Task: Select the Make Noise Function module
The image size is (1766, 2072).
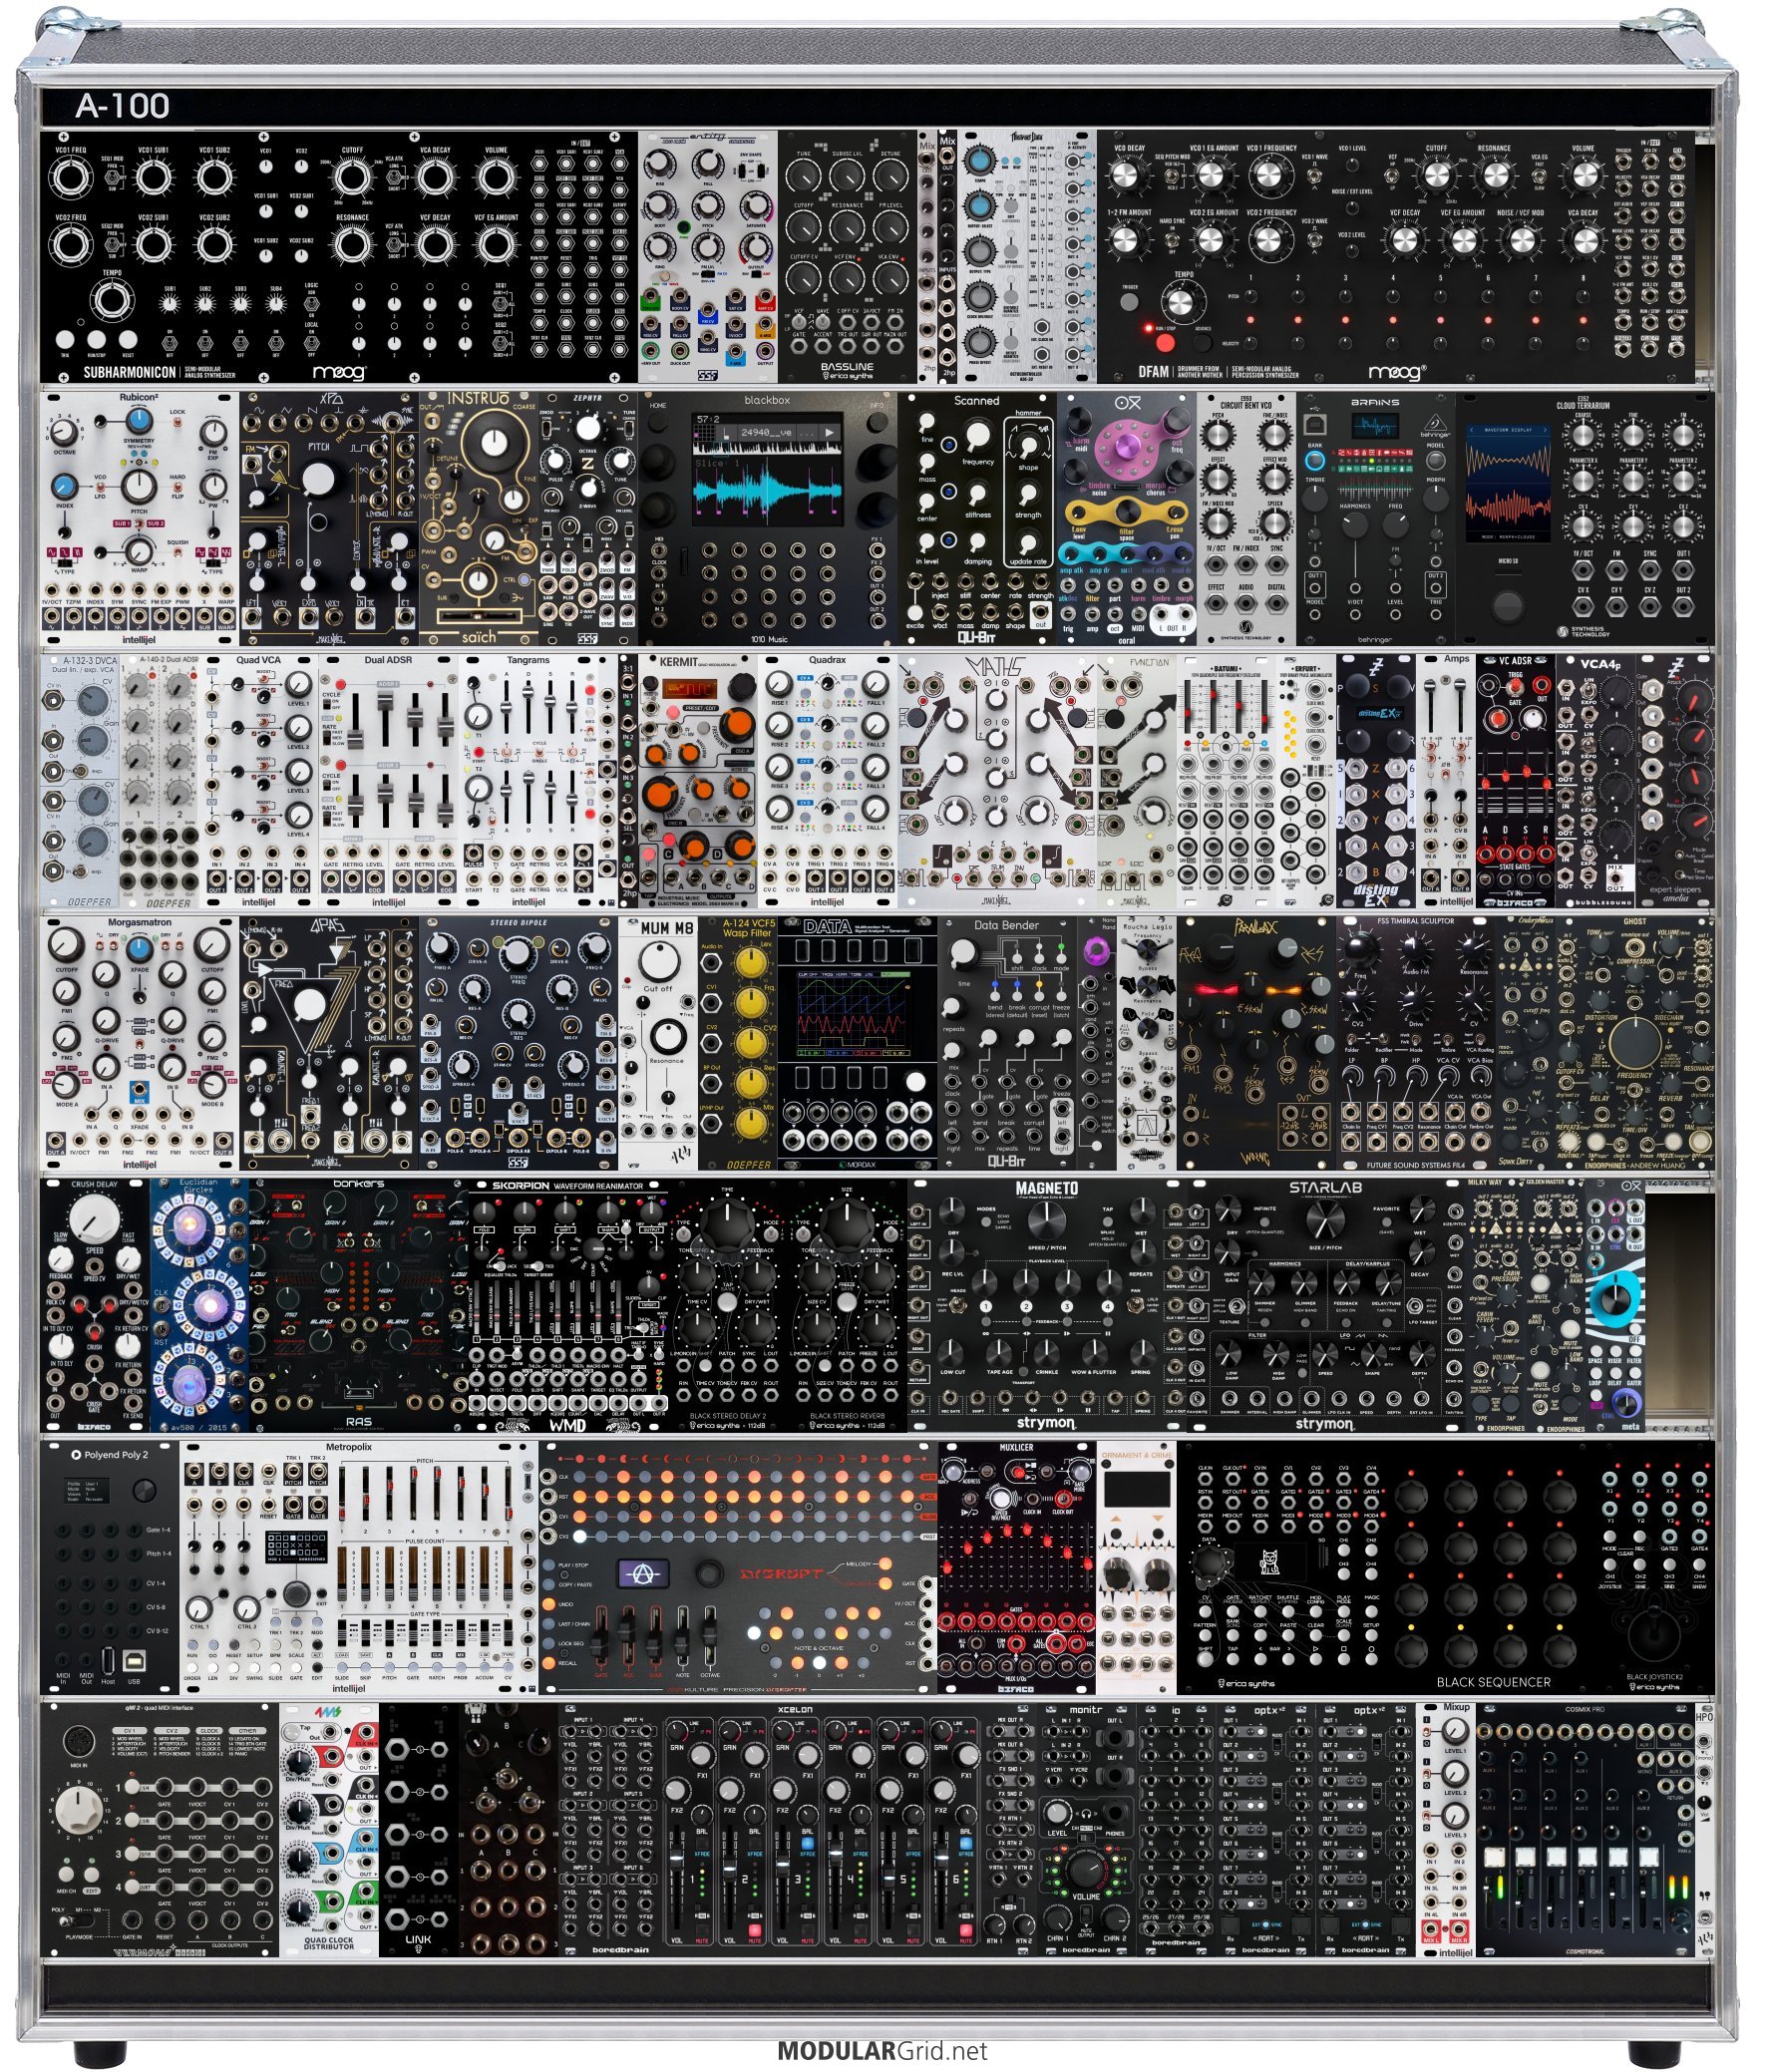Action: pos(1136,781)
